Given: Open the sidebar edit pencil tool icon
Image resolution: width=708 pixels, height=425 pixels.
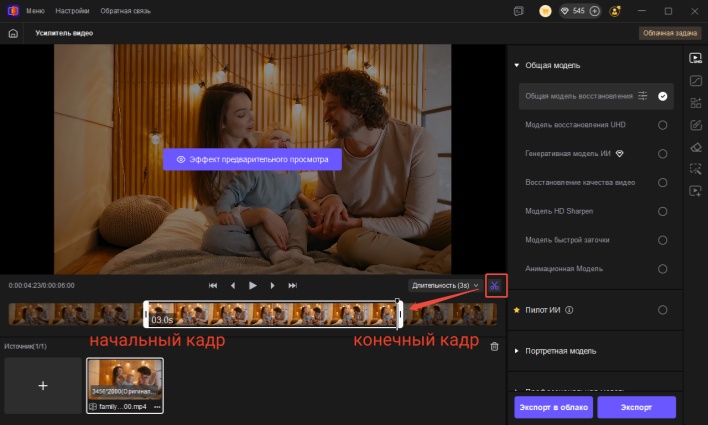Looking at the screenshot, I should coord(695,125).
